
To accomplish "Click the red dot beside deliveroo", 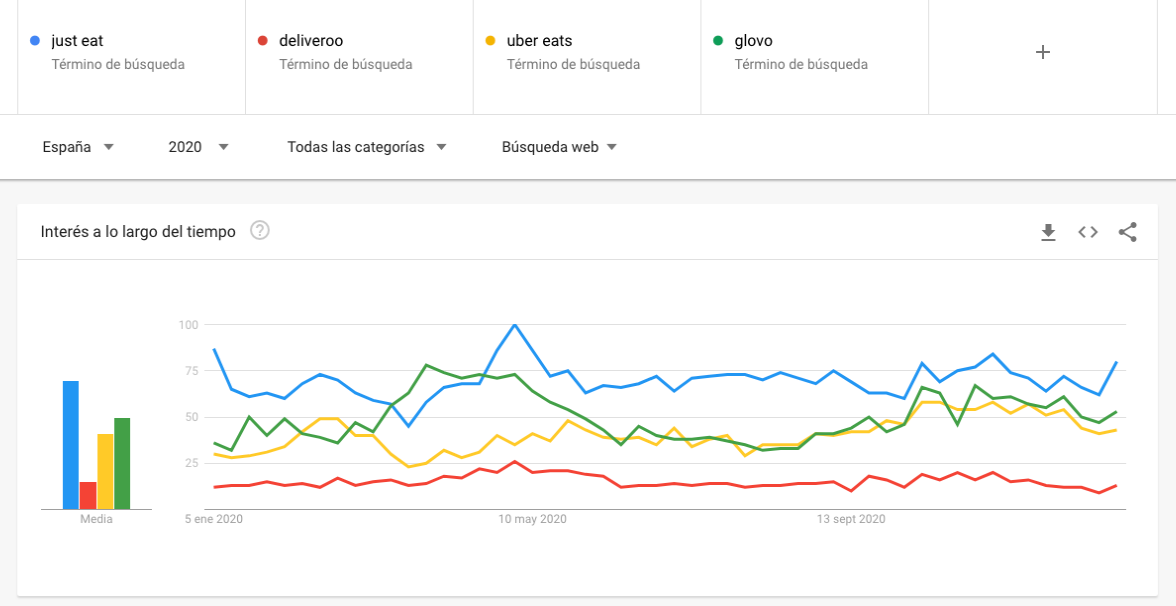I will 263,41.
